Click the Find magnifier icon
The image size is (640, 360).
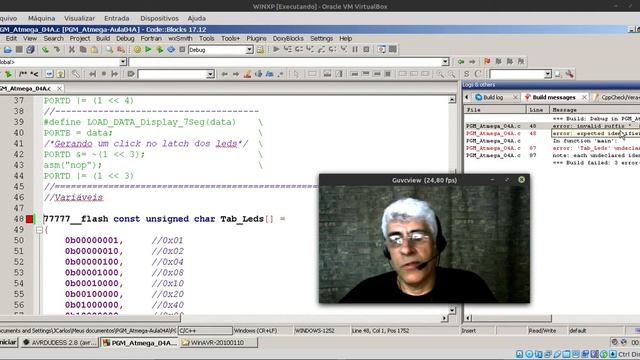click(x=109, y=50)
